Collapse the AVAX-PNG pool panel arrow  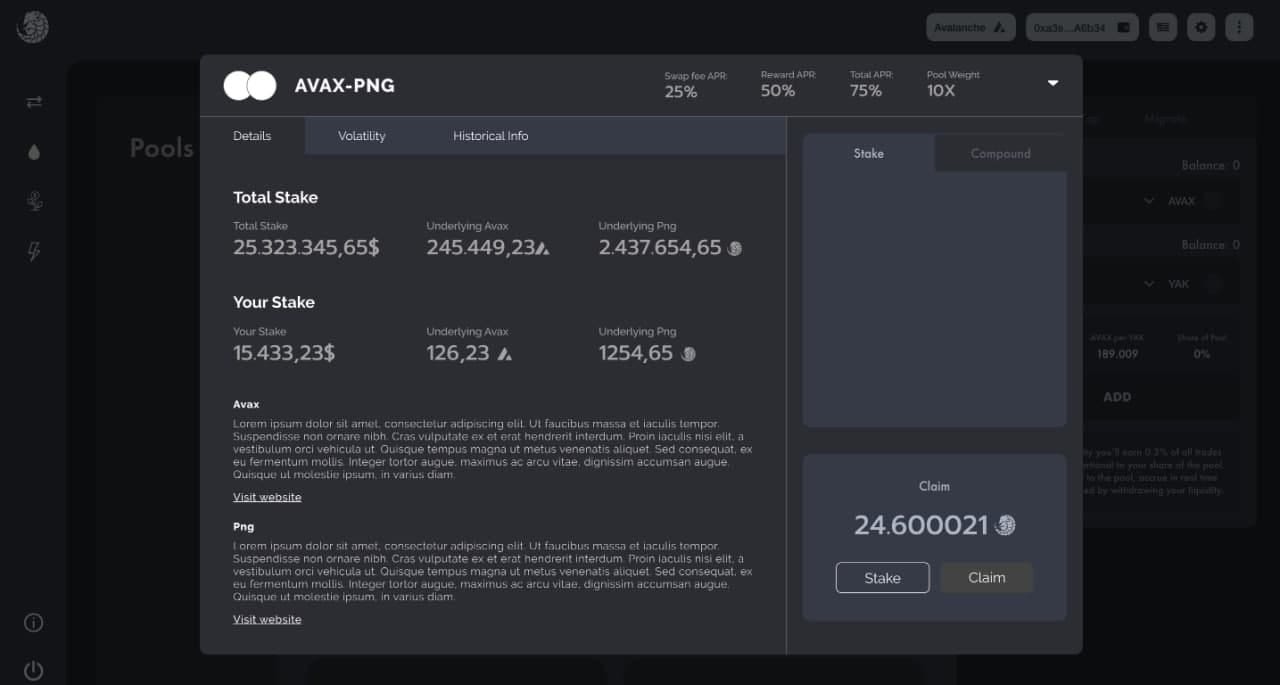coord(1053,83)
